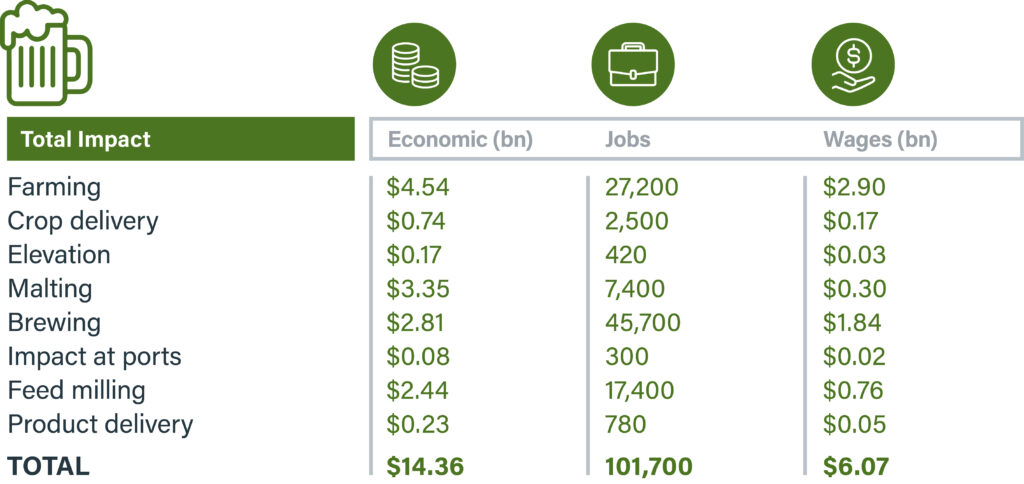This screenshot has height=484, width=1024.
Task: Click the Crop delivery row label
Action: 83,221
